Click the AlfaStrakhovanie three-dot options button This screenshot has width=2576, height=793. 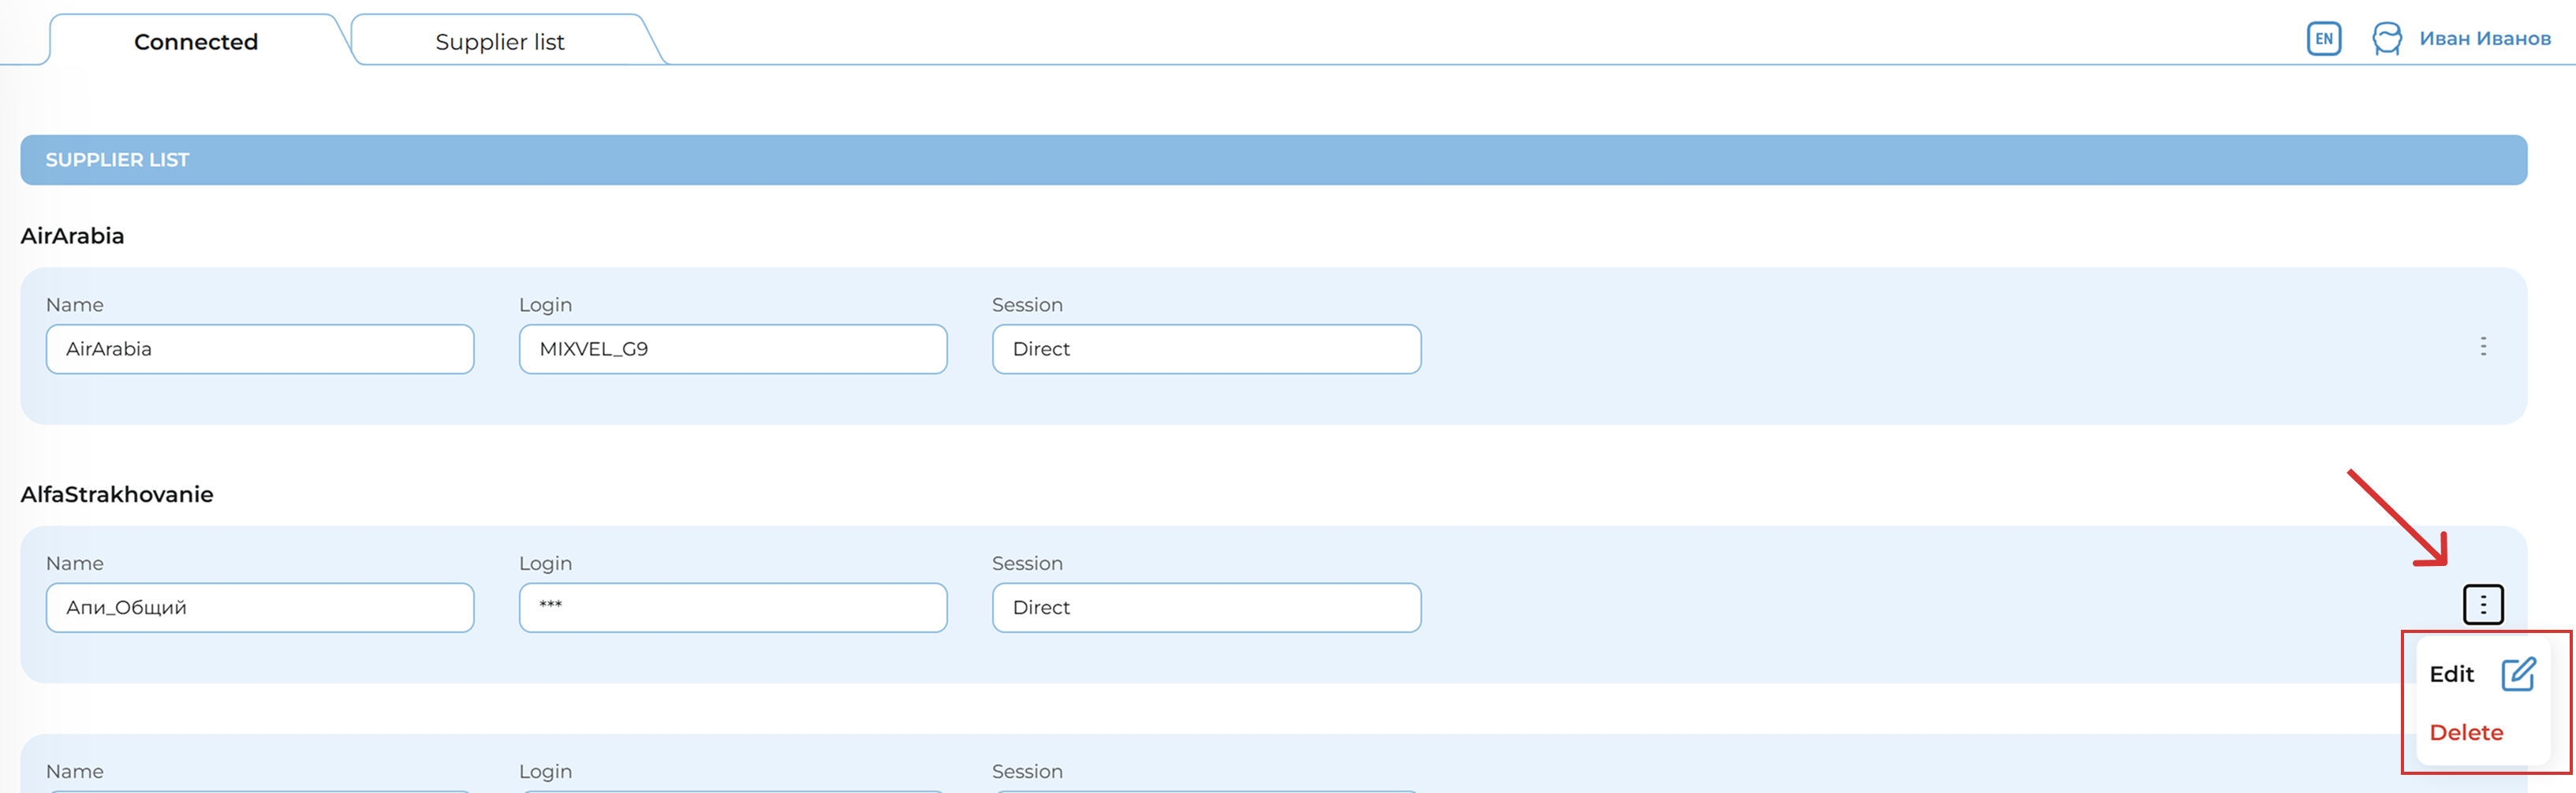[x=2482, y=605]
